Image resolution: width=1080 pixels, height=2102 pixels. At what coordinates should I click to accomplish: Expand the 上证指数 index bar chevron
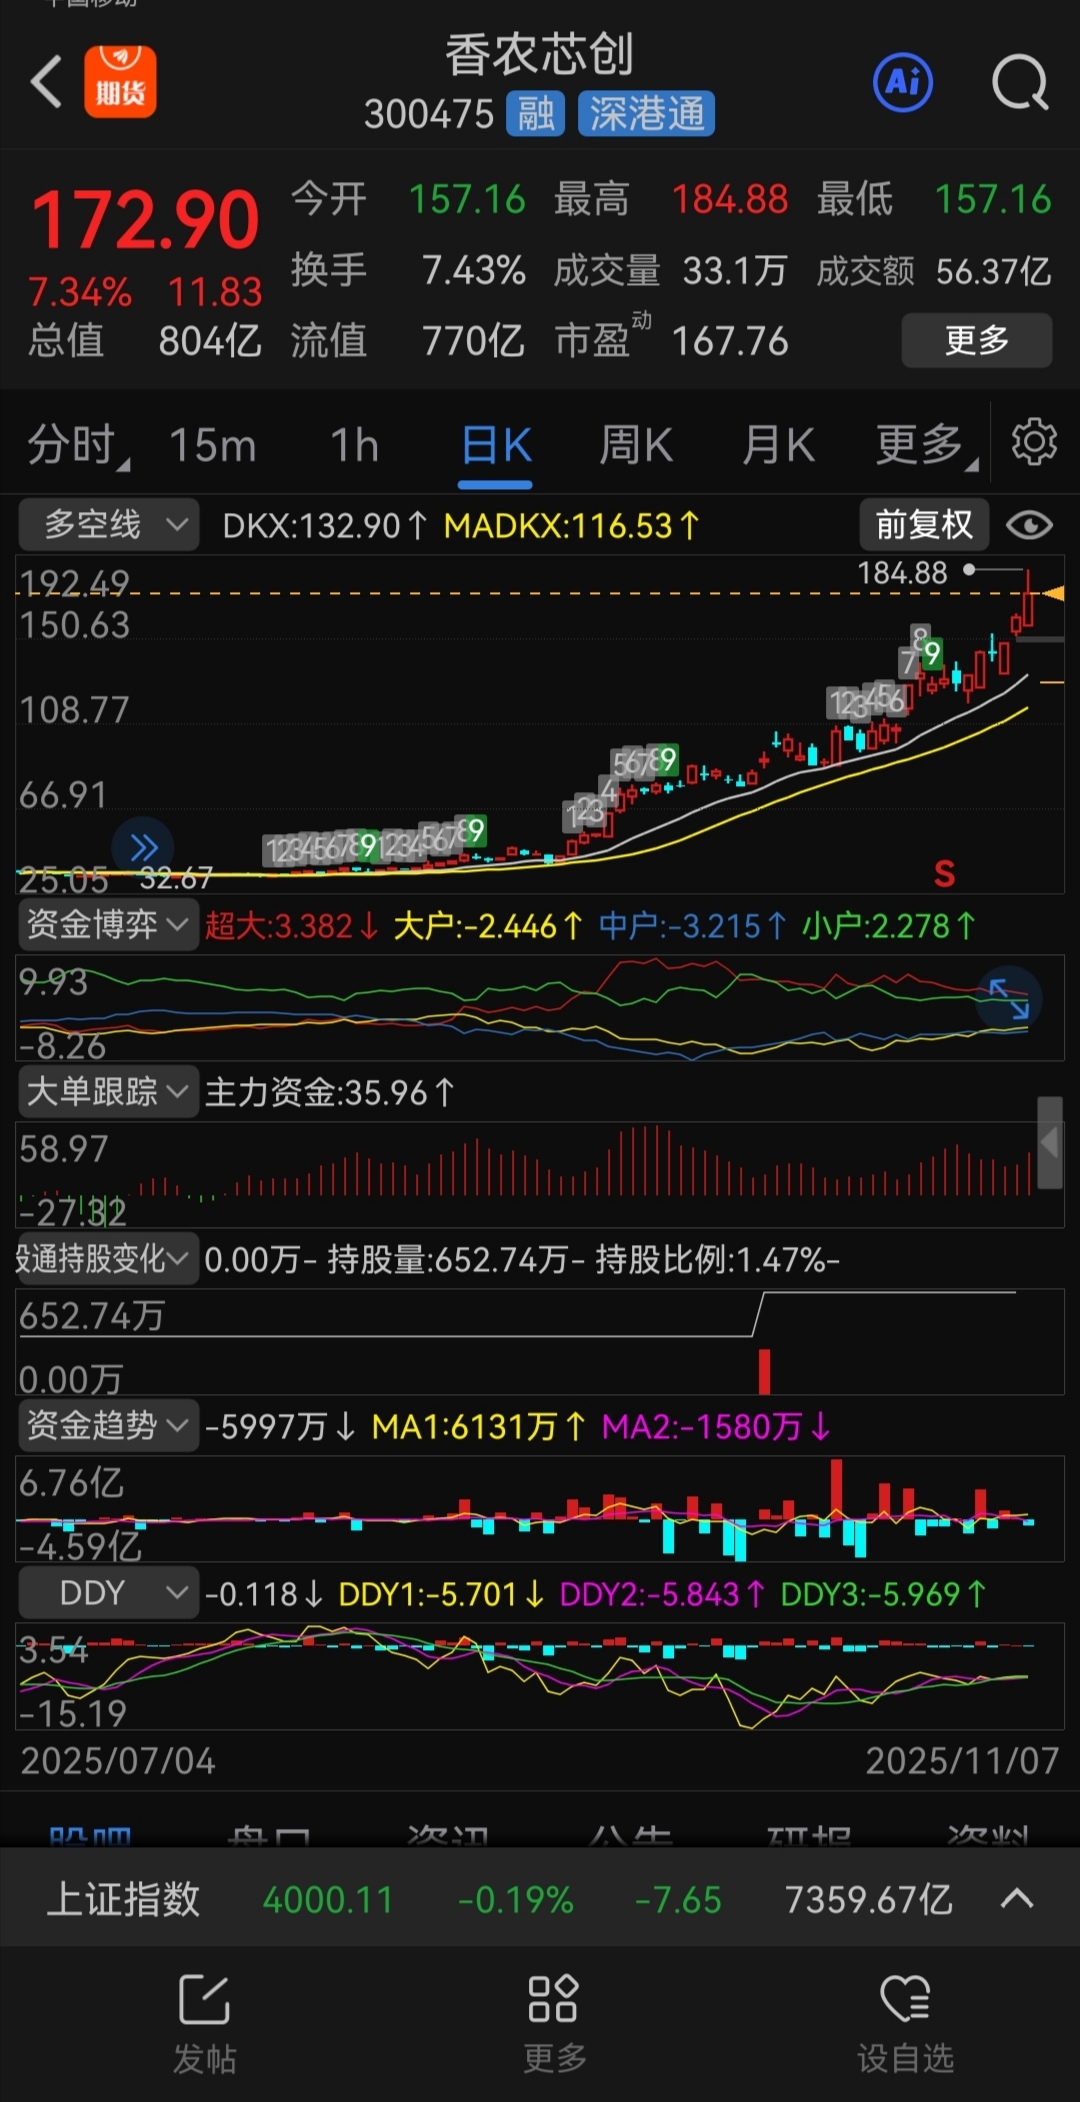tap(1017, 1899)
